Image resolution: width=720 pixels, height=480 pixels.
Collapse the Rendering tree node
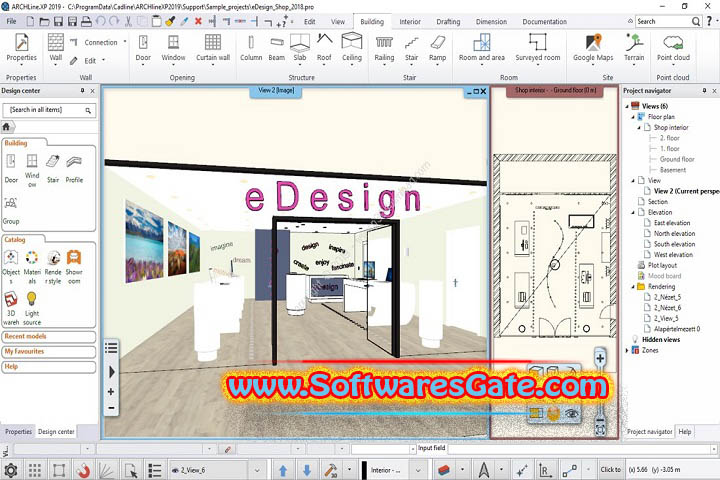pyautogui.click(x=633, y=287)
